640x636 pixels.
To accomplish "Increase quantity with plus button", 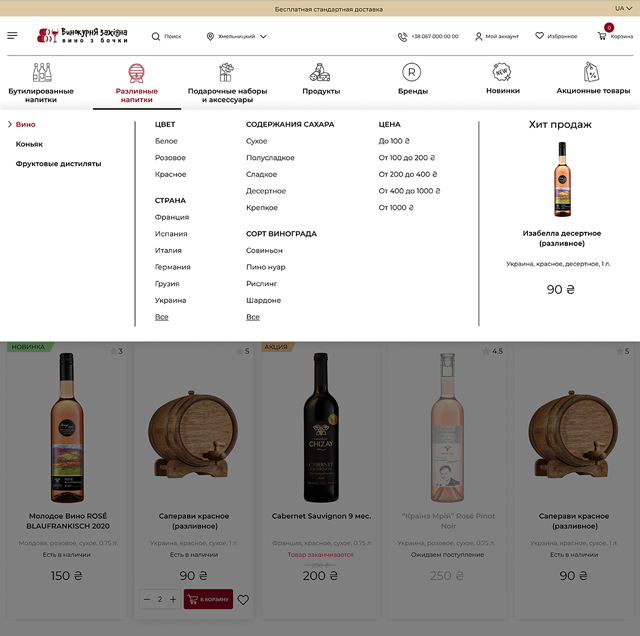I will pos(173,599).
